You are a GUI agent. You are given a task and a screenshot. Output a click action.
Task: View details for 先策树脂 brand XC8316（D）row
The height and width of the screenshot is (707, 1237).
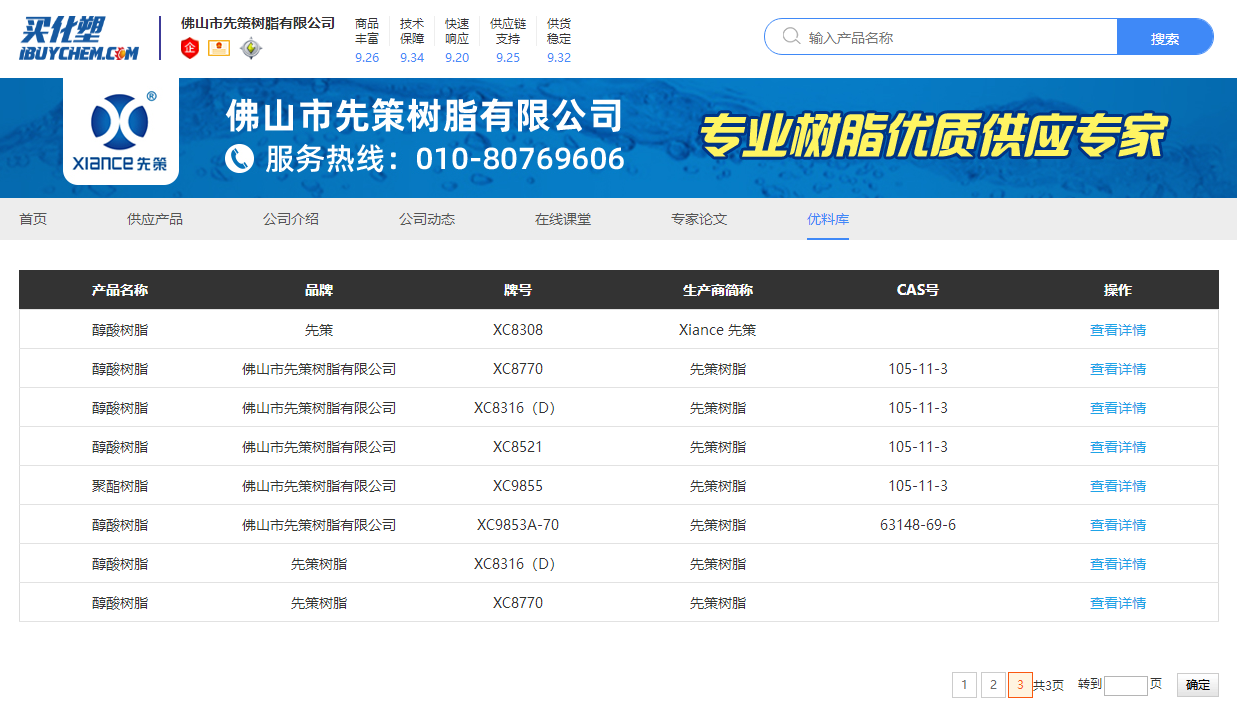(x=1118, y=564)
